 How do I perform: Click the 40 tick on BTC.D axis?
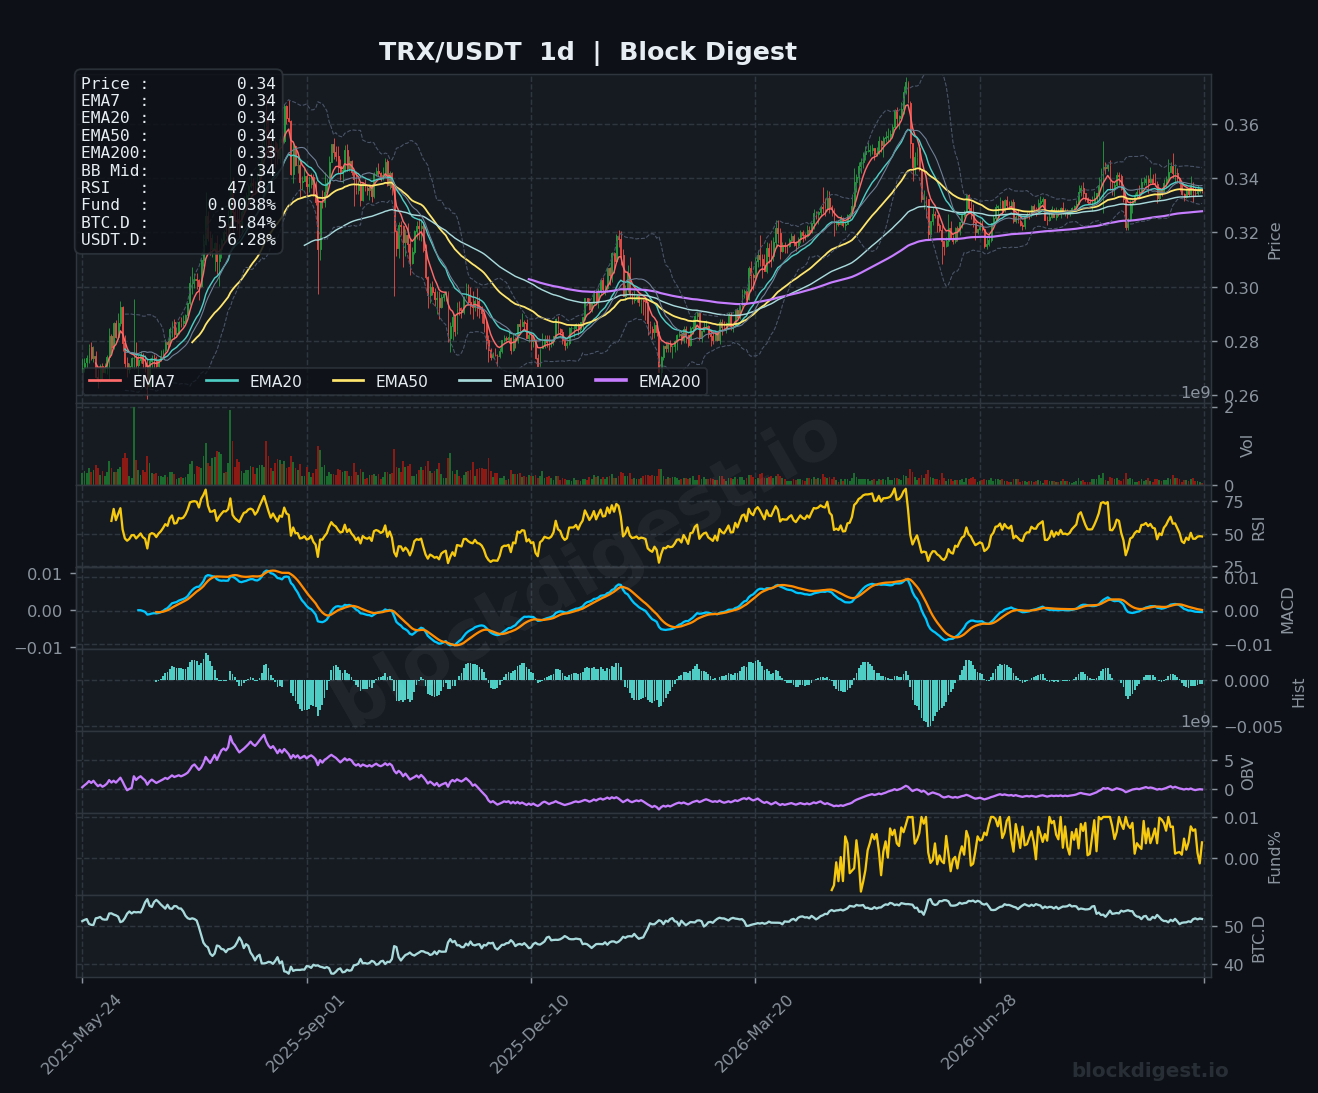click(1233, 965)
